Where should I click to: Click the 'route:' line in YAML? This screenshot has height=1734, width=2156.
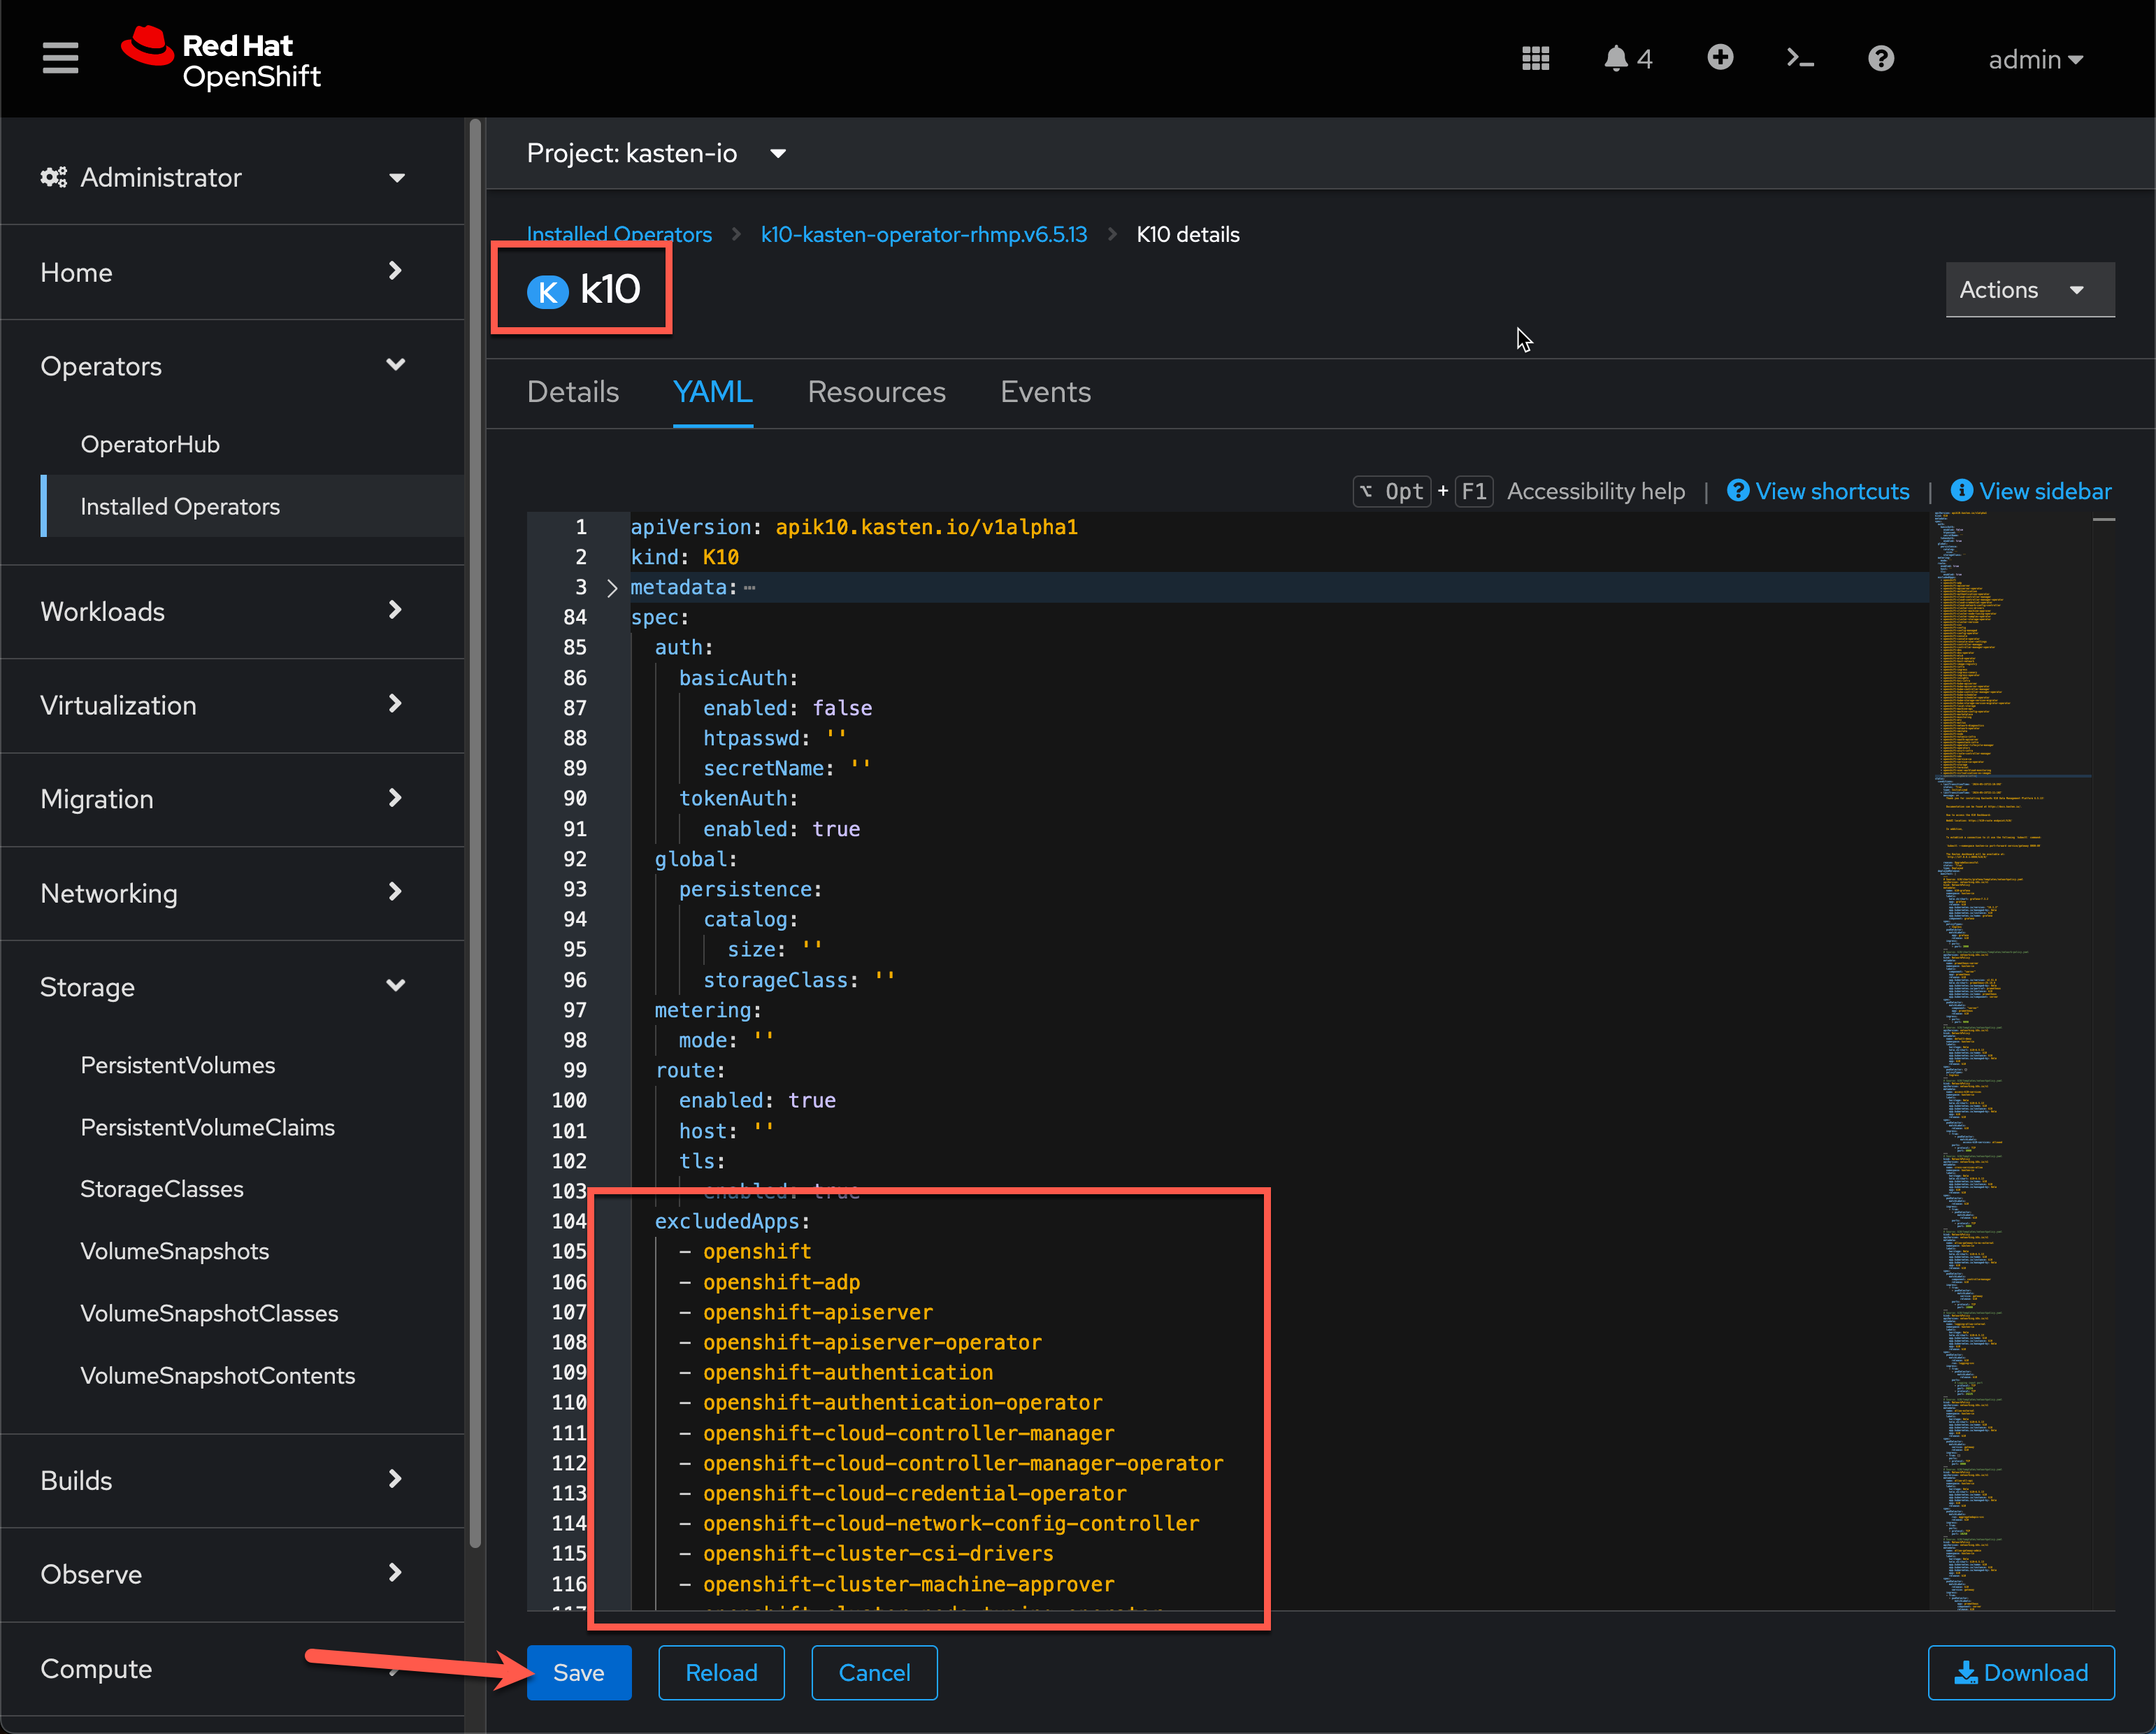690,1070
